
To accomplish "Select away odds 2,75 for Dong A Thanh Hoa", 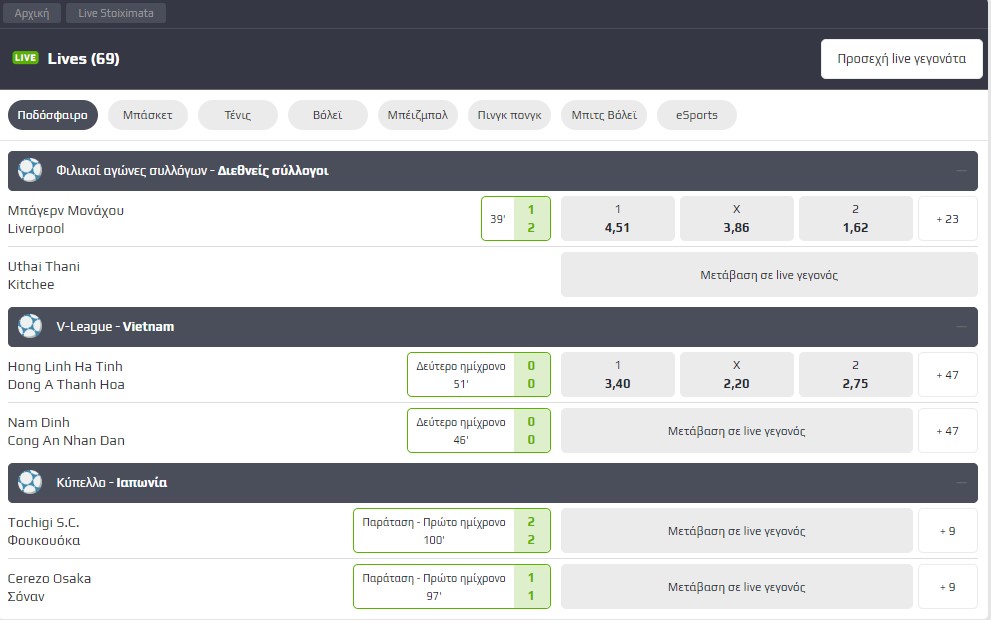I will point(856,375).
